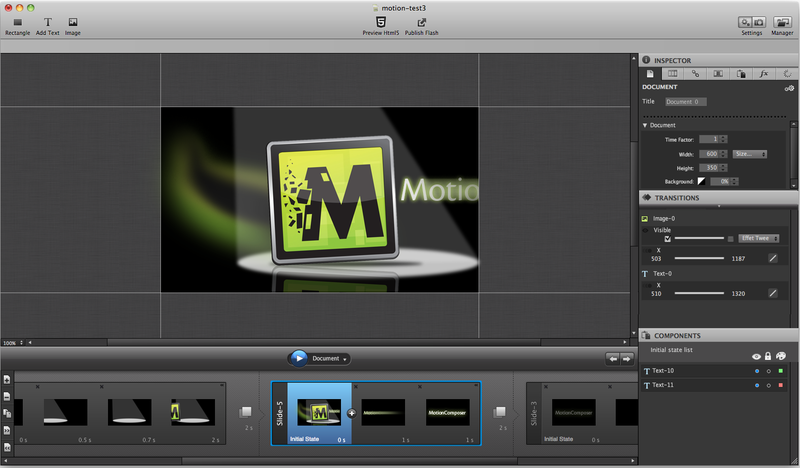Toggle lock dot for Text-10

pos(769,371)
